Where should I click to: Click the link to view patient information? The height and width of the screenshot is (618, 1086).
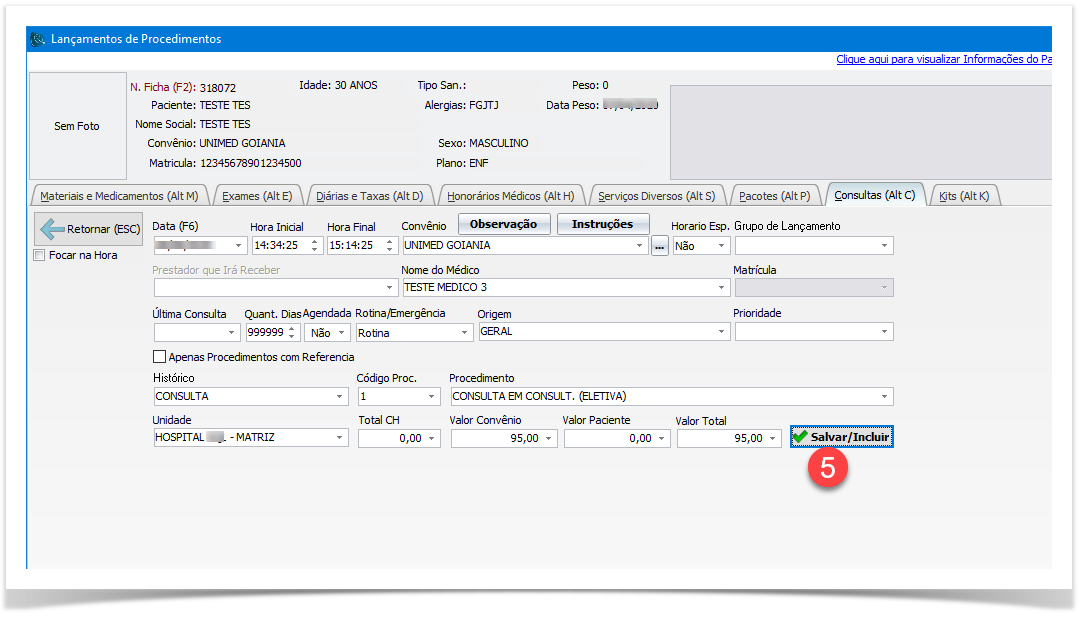click(943, 60)
